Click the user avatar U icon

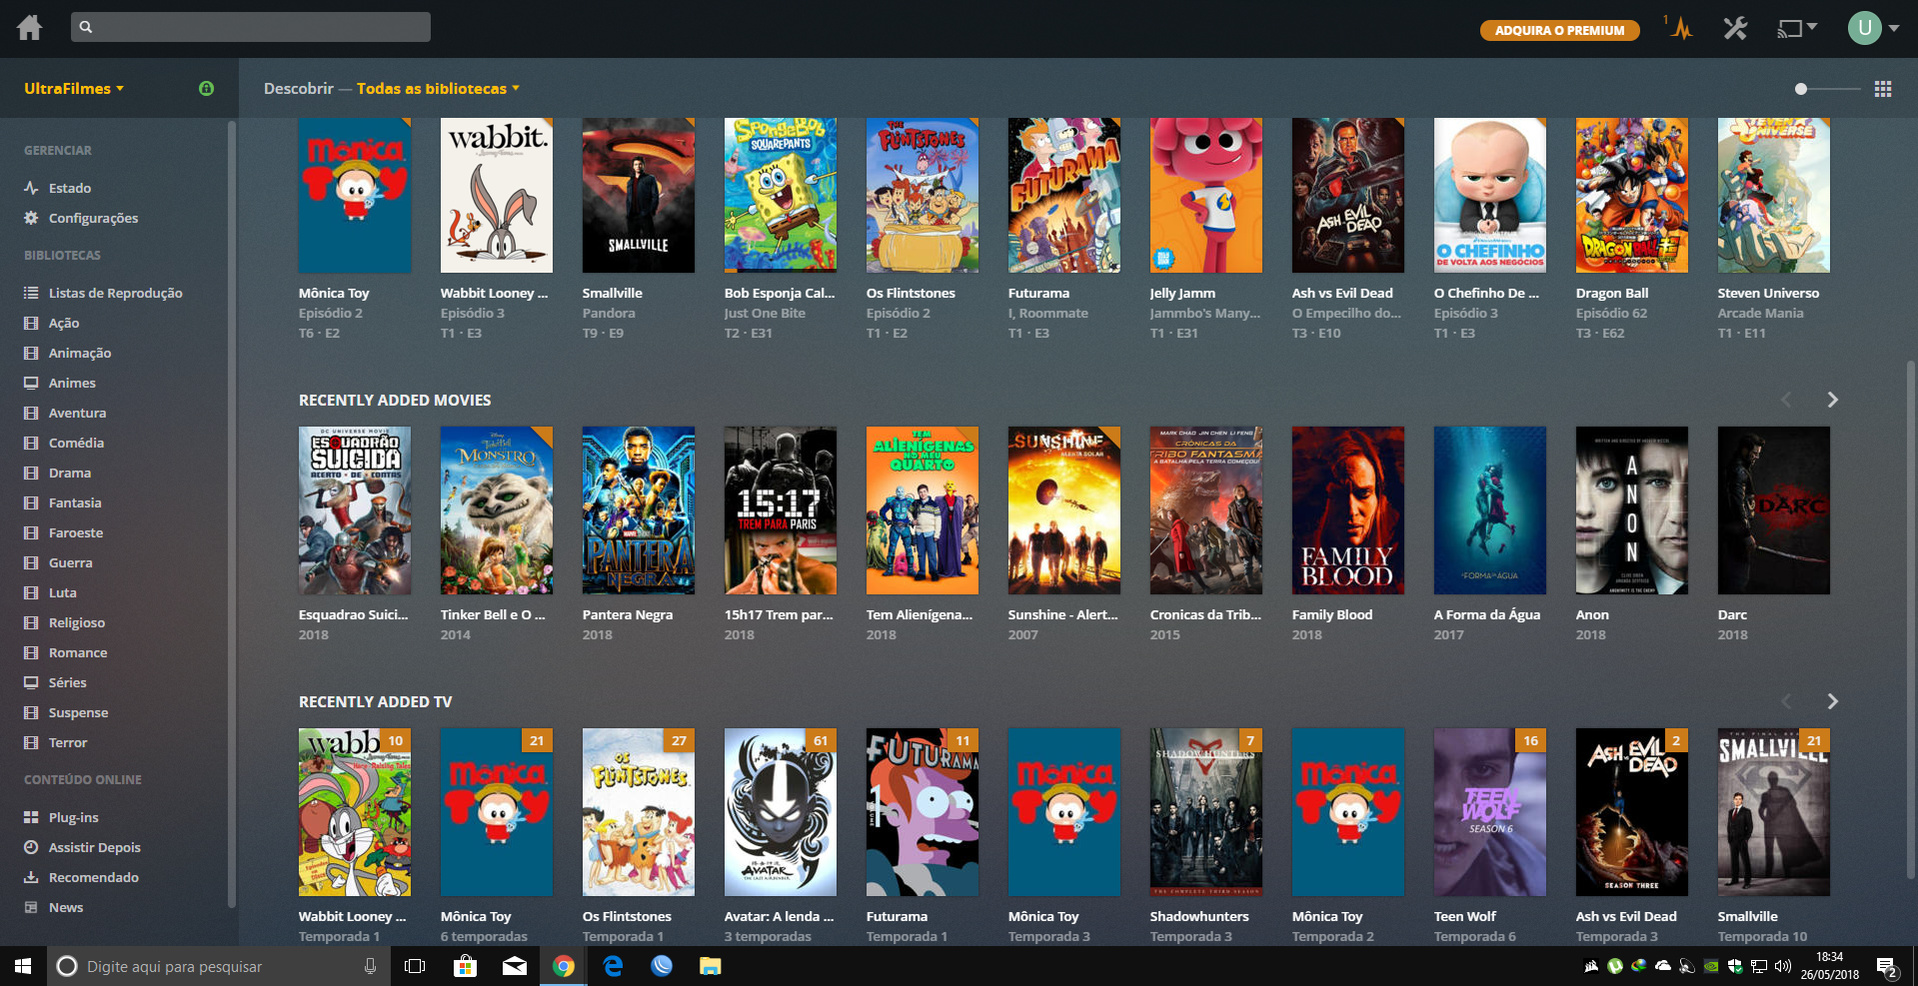tap(1864, 28)
